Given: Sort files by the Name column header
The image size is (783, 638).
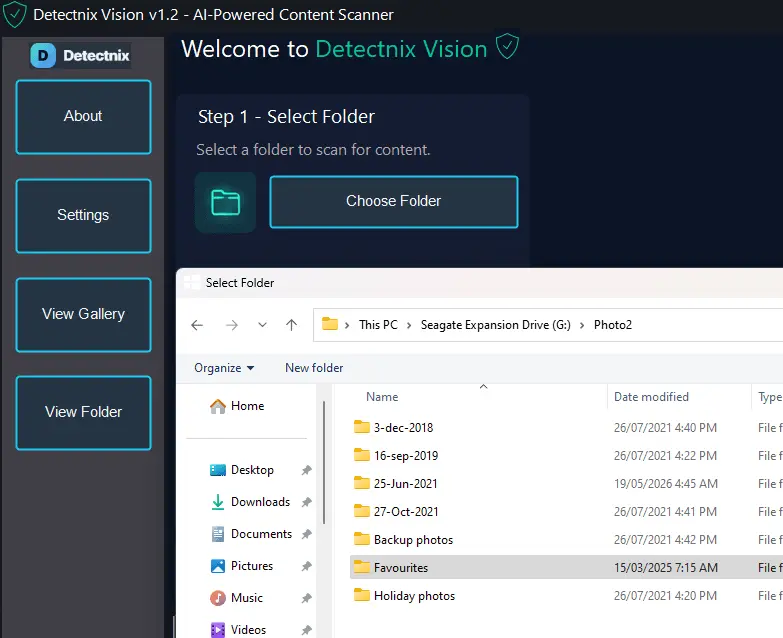Looking at the screenshot, I should 382,397.
